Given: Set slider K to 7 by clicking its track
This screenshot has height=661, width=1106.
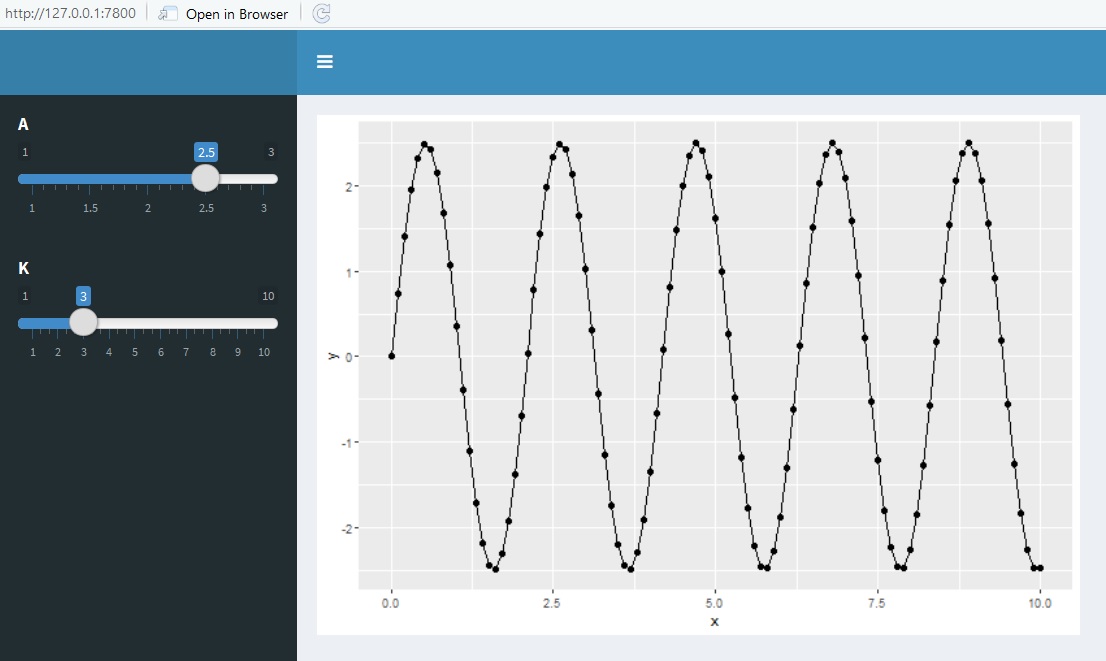Looking at the screenshot, I should tap(186, 322).
